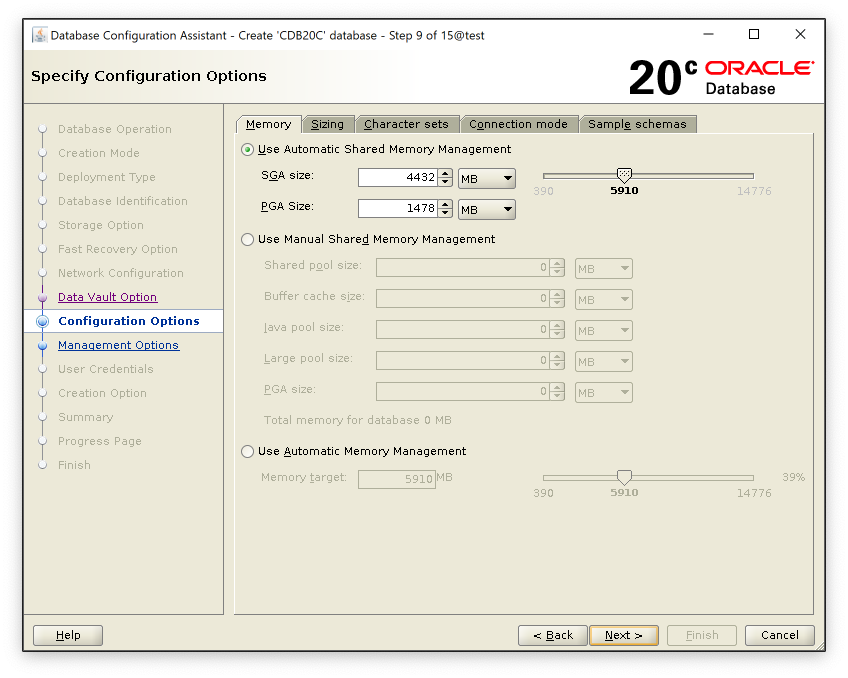Switch to the Character sets tab
This screenshot has height=678, width=848.
pos(406,124)
